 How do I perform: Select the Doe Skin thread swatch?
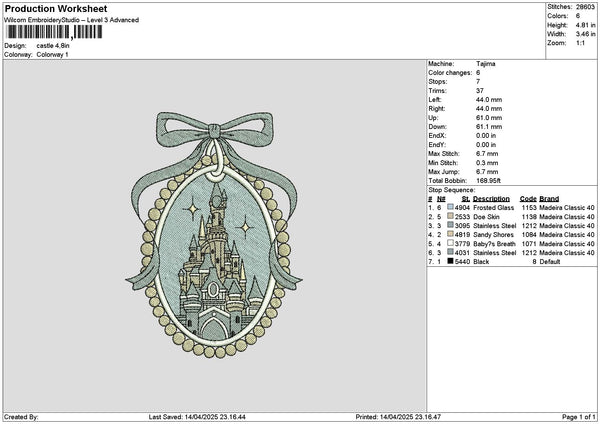[450, 216]
